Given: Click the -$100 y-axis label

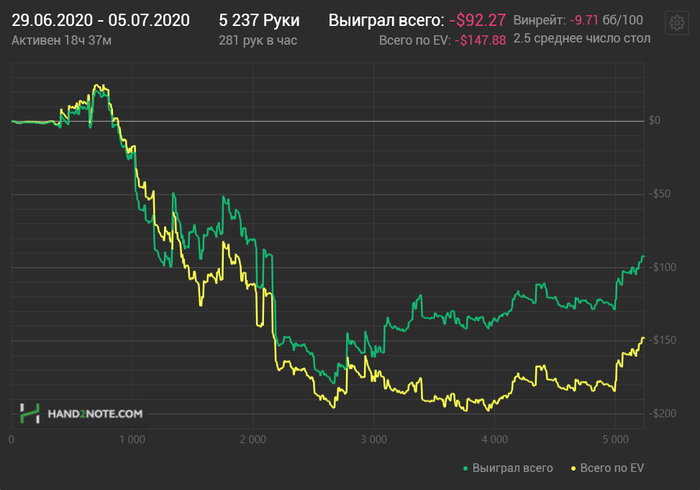Looking at the screenshot, I should click(662, 267).
